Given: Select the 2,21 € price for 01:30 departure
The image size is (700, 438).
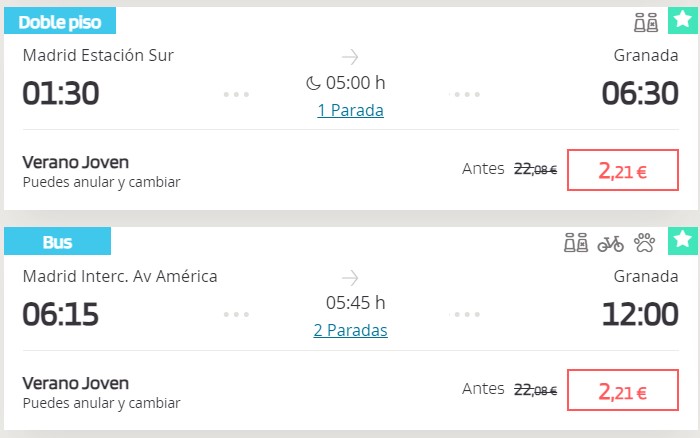Looking at the screenshot, I should pos(623,170).
